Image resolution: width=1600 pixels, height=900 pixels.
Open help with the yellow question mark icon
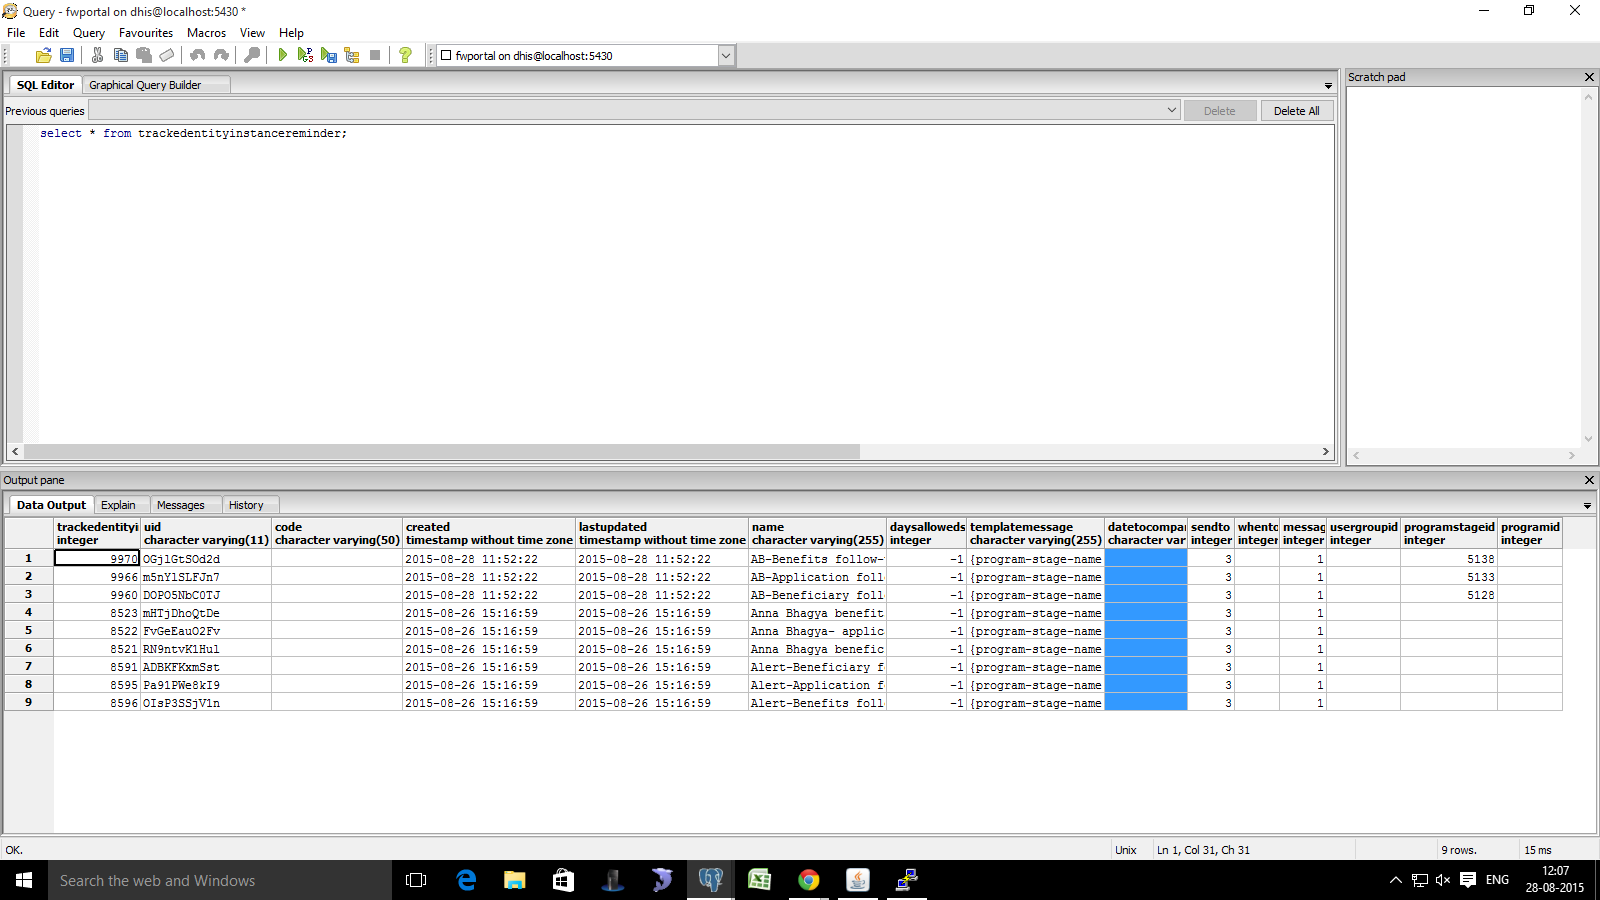point(405,56)
